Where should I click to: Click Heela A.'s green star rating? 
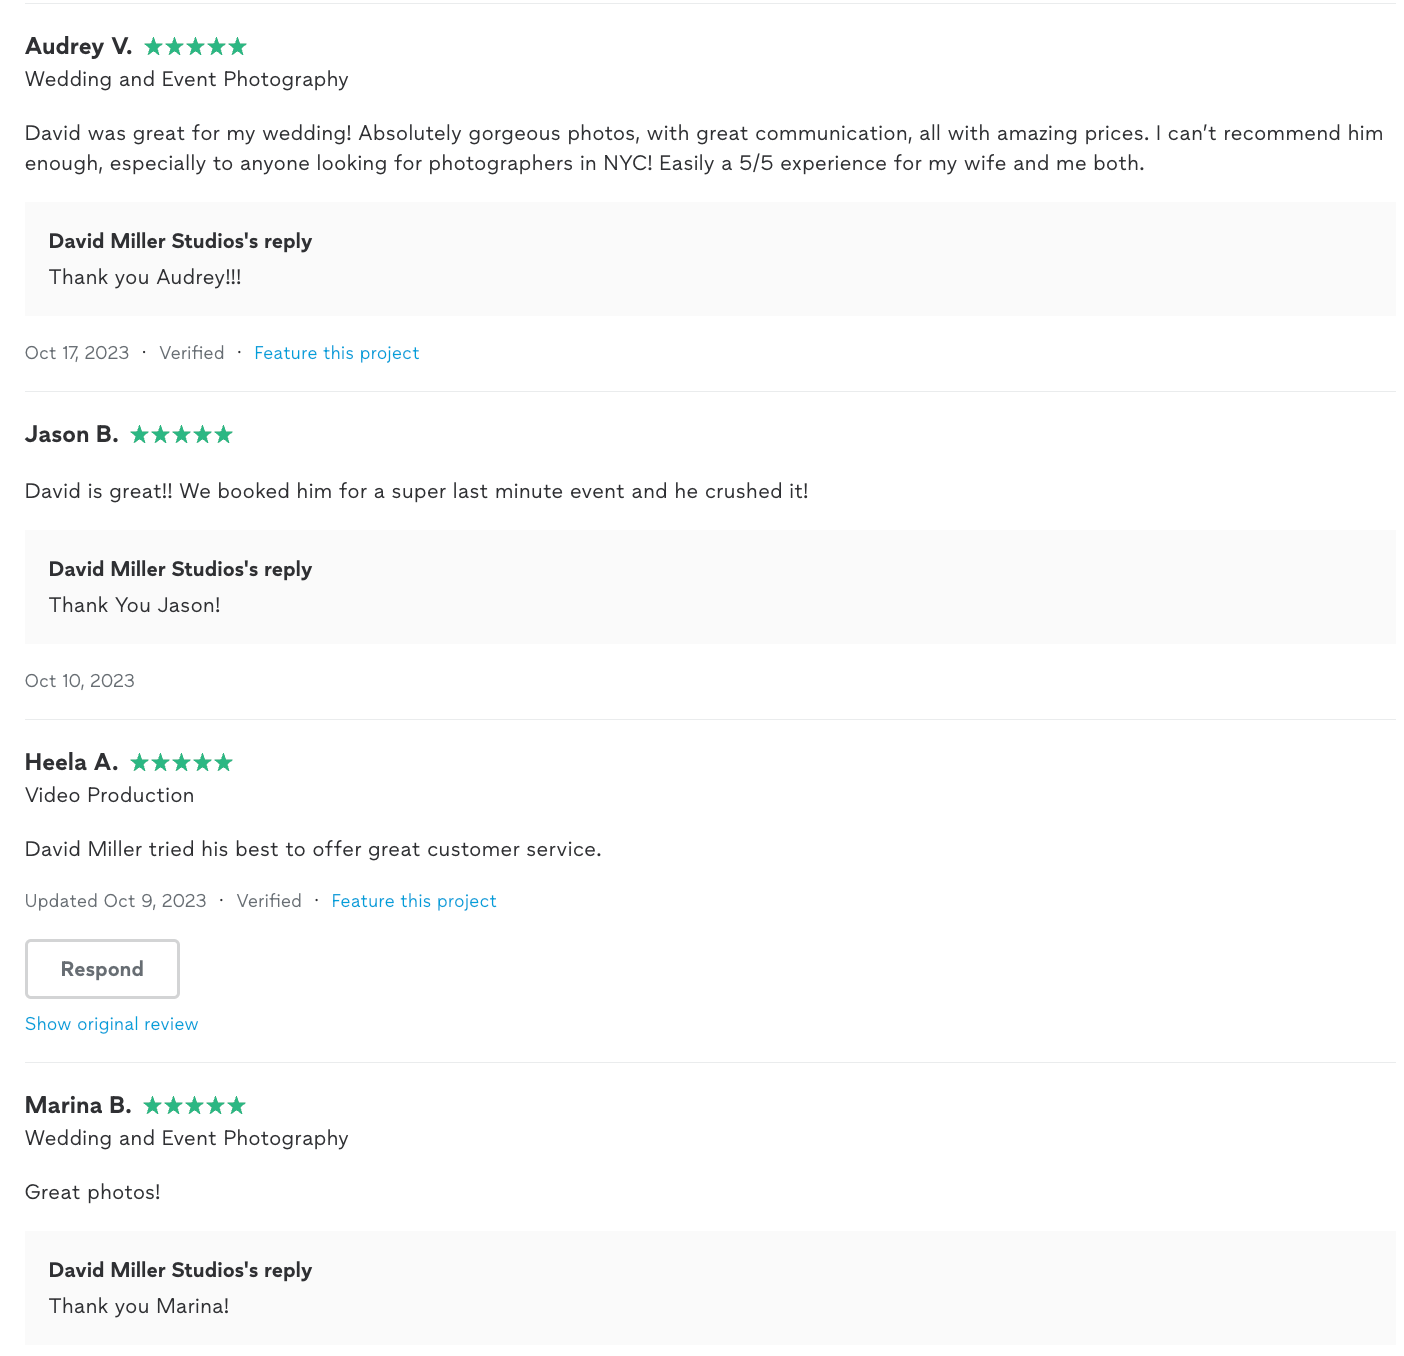pyautogui.click(x=181, y=763)
